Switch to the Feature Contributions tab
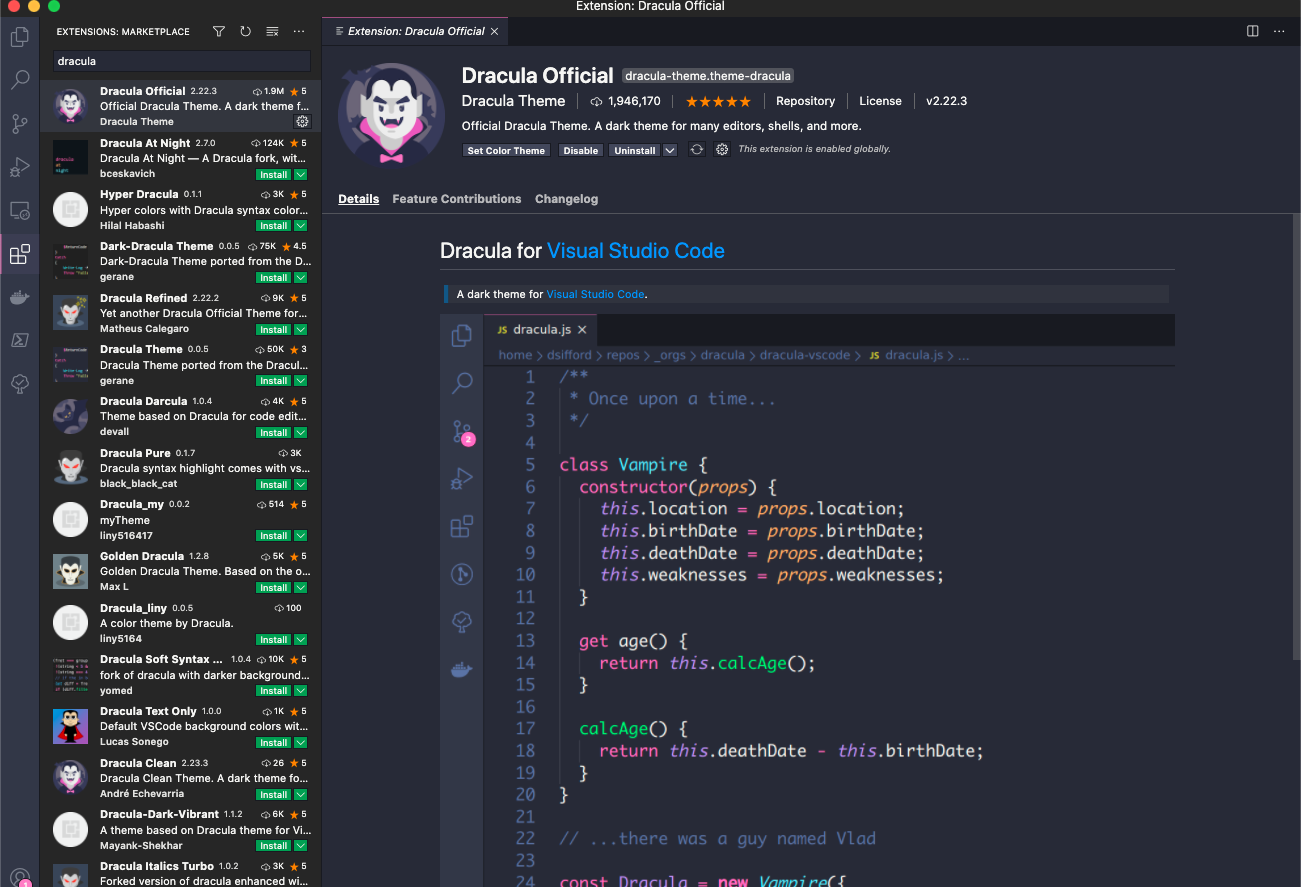1301x887 pixels. pyautogui.click(x=457, y=199)
